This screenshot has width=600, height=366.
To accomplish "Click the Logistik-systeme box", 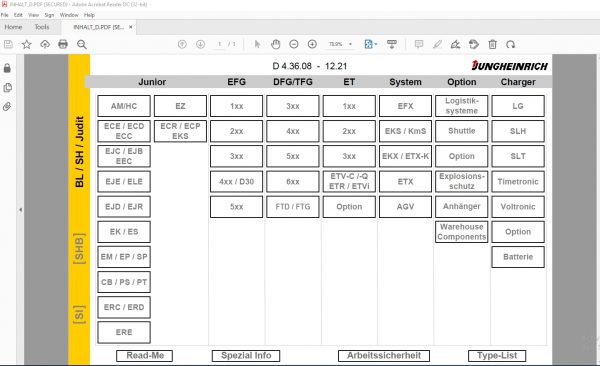I will coord(461,106).
